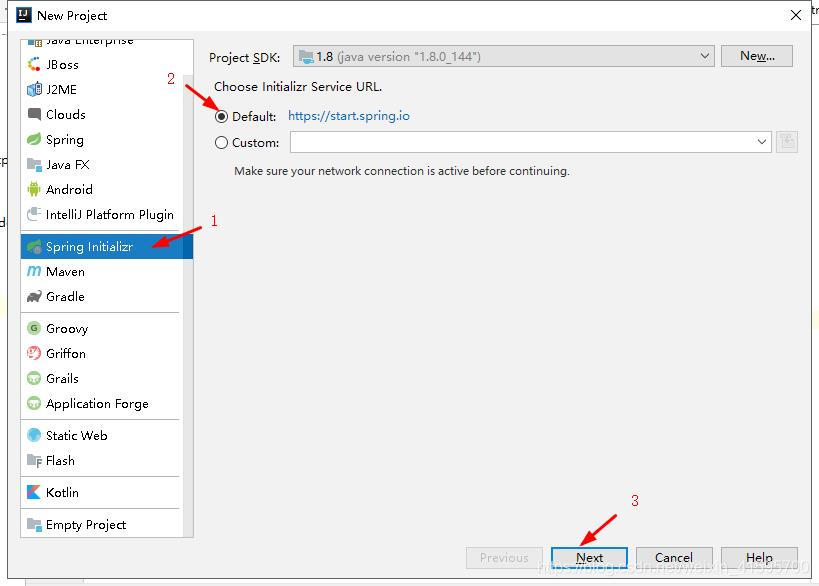Click the Static Web globe icon

point(34,435)
